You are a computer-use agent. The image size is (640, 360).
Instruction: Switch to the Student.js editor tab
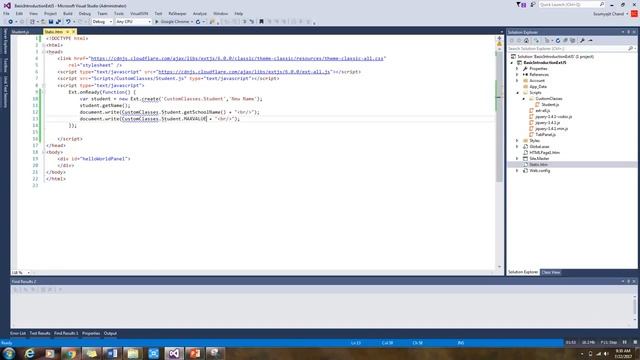click(20, 31)
